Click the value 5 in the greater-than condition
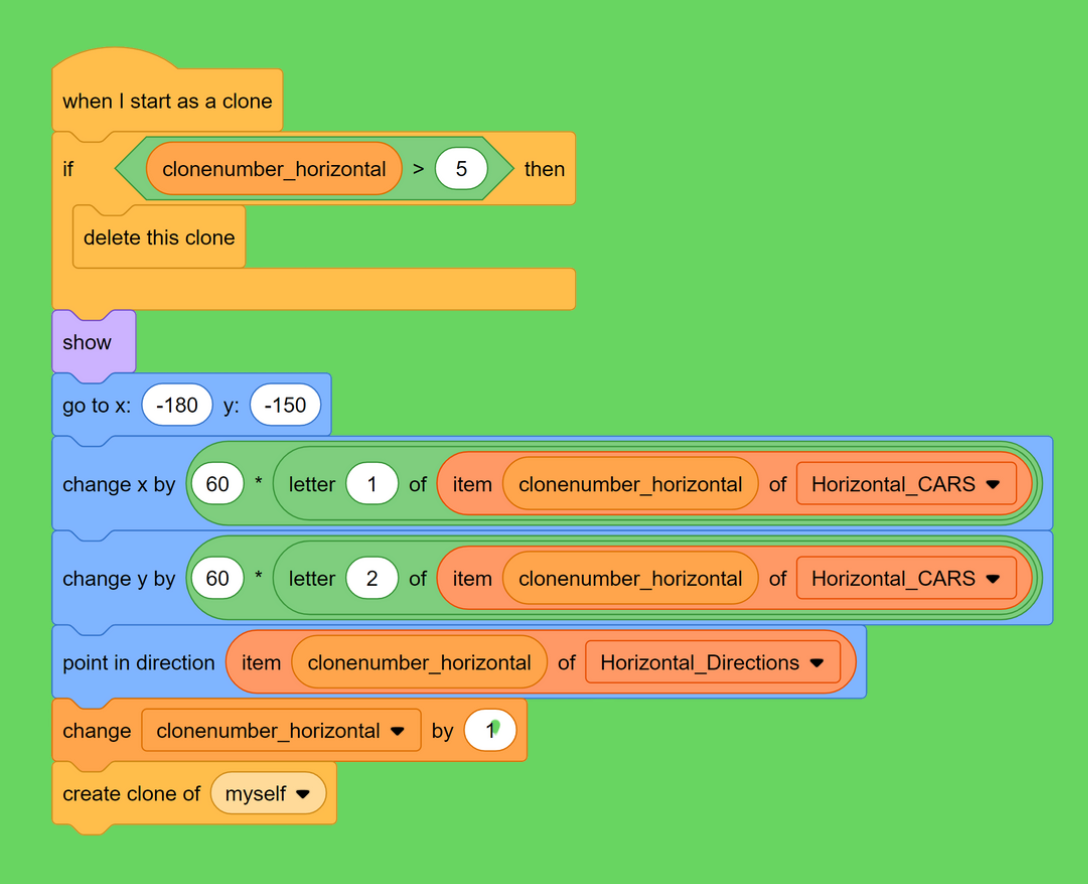The width and height of the screenshot is (1088, 884). 461,169
